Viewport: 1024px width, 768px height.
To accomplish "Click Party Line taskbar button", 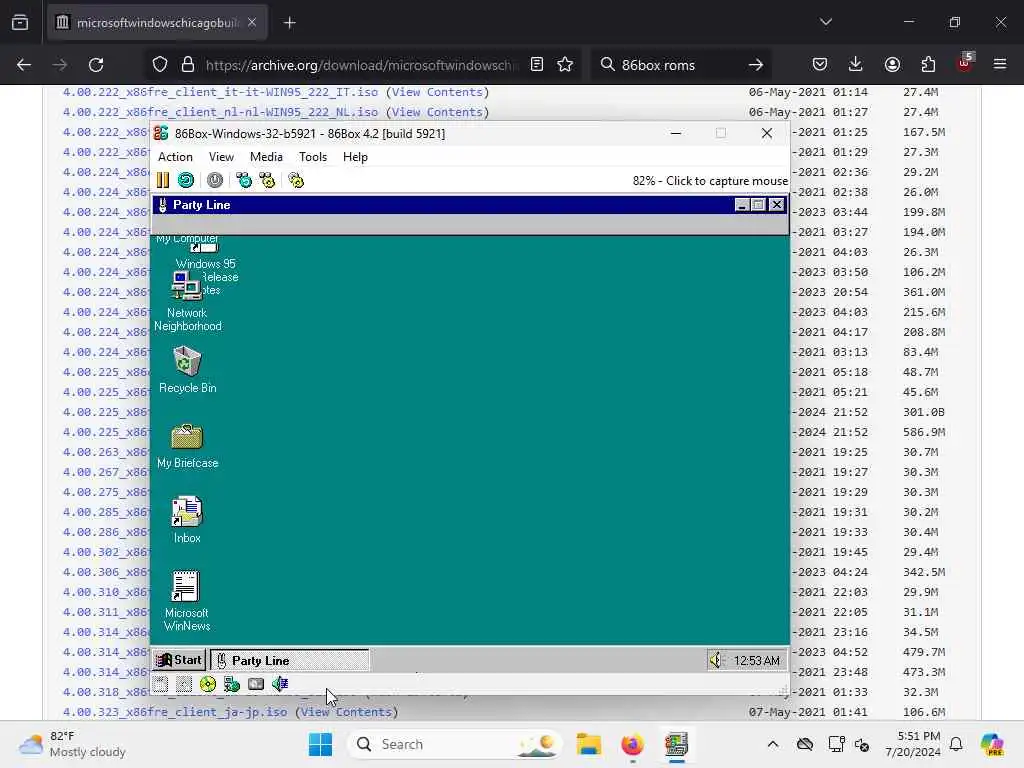I will click(x=289, y=660).
